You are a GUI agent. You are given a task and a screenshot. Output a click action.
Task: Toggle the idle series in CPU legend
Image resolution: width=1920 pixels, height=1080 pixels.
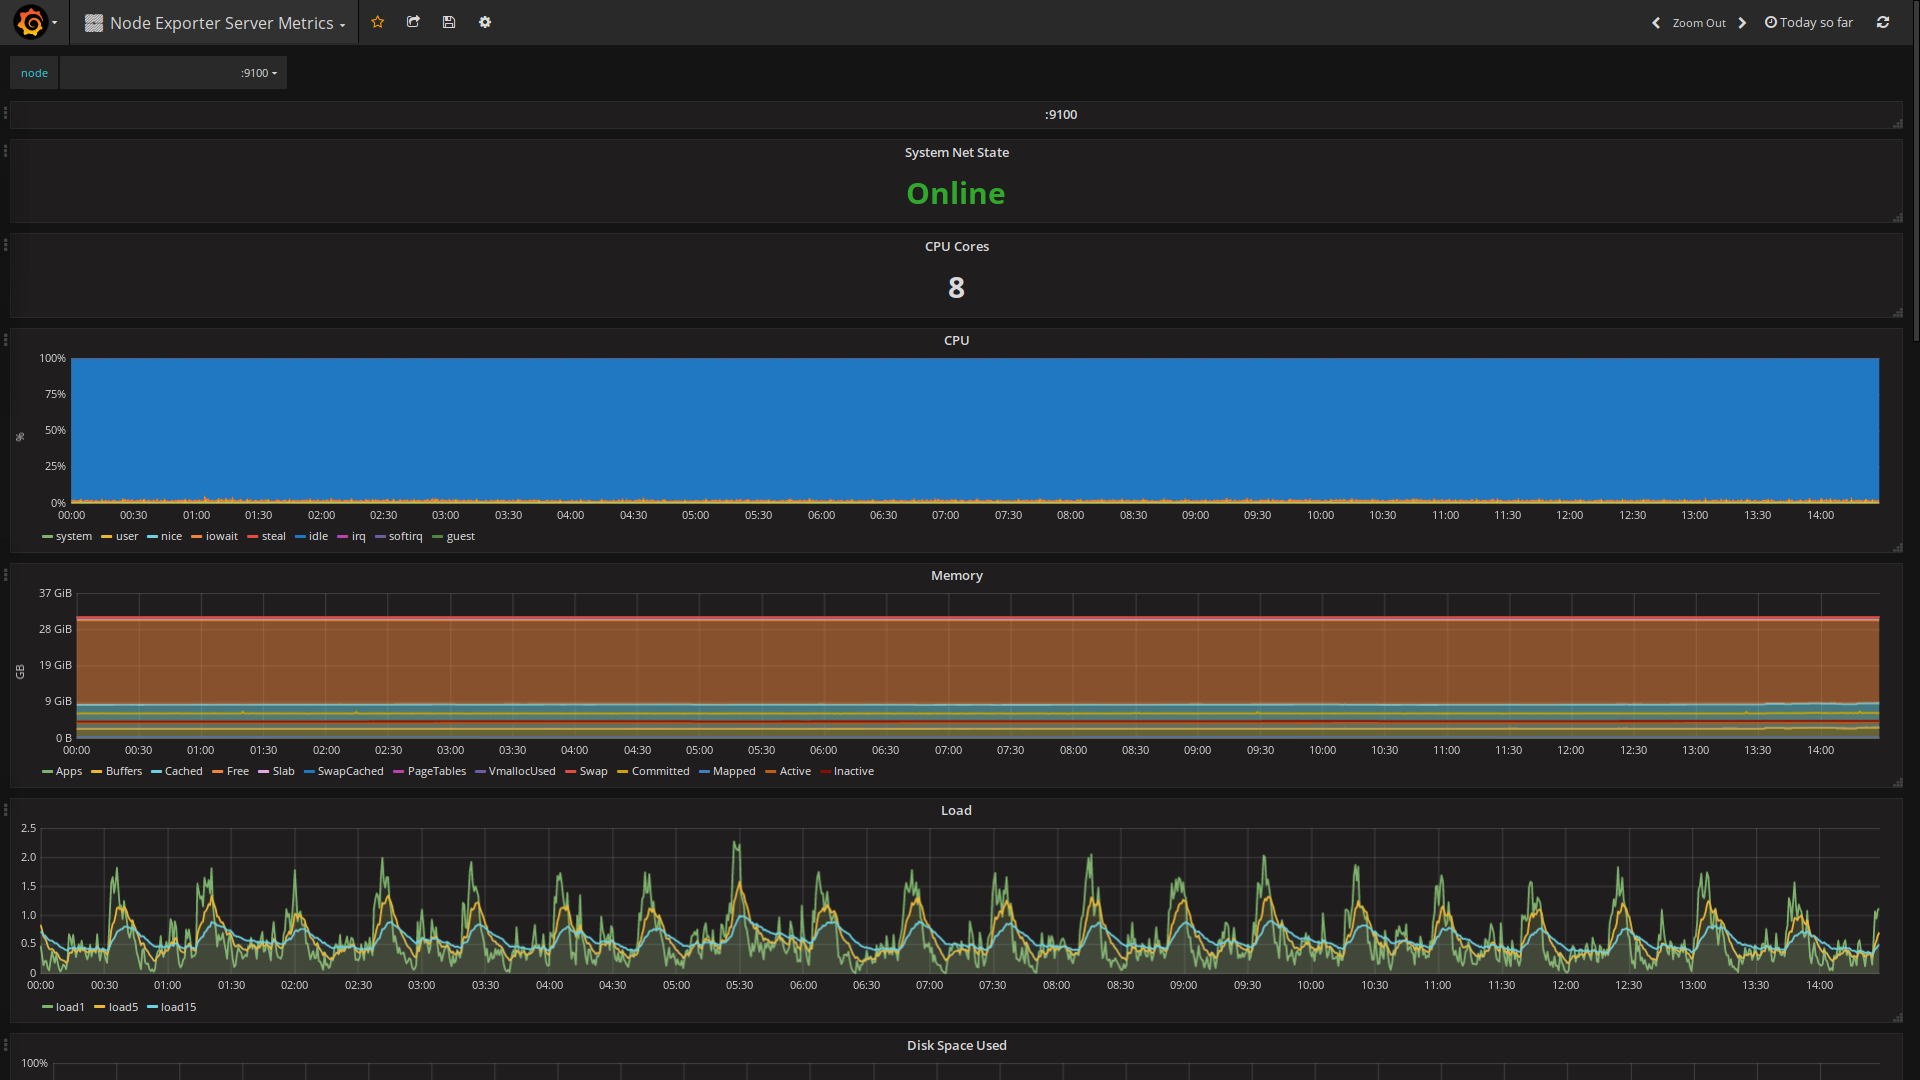click(x=318, y=537)
